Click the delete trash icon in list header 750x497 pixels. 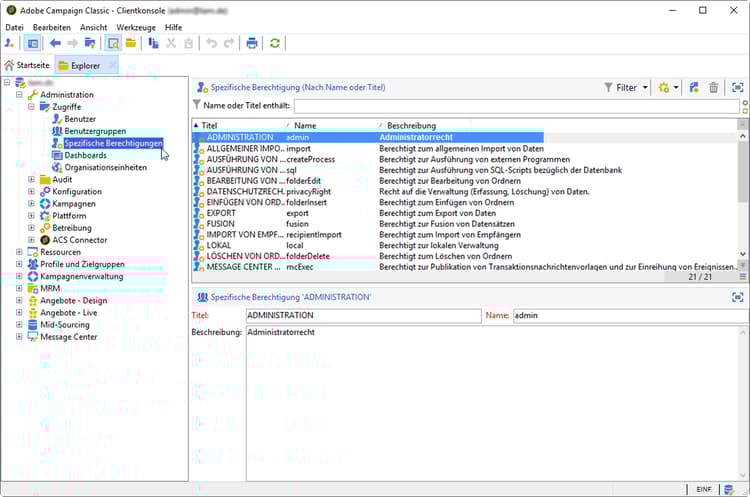714,88
